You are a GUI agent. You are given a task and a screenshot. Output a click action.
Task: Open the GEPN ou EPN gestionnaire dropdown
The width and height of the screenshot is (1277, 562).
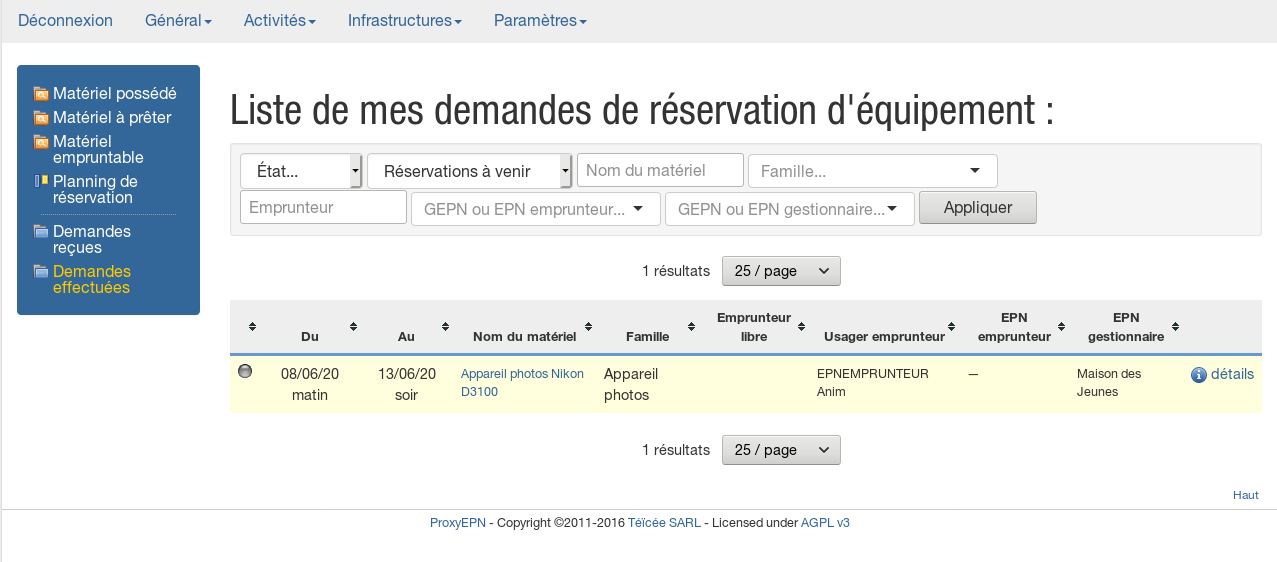tap(789, 209)
